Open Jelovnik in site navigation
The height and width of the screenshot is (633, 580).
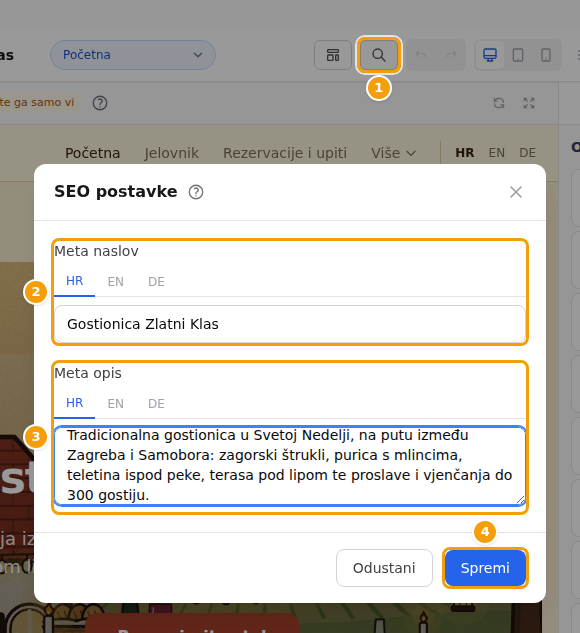[172, 153]
